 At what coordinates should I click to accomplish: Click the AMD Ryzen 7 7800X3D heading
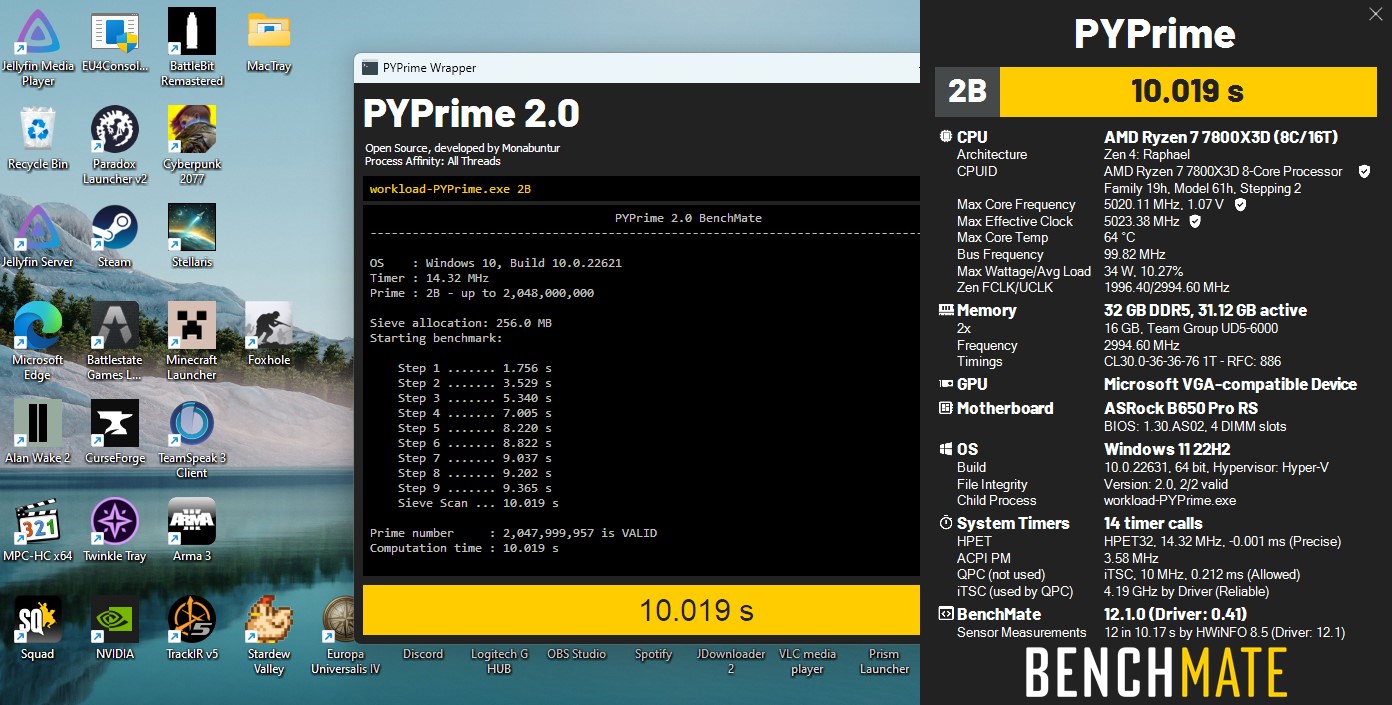tap(1221, 137)
